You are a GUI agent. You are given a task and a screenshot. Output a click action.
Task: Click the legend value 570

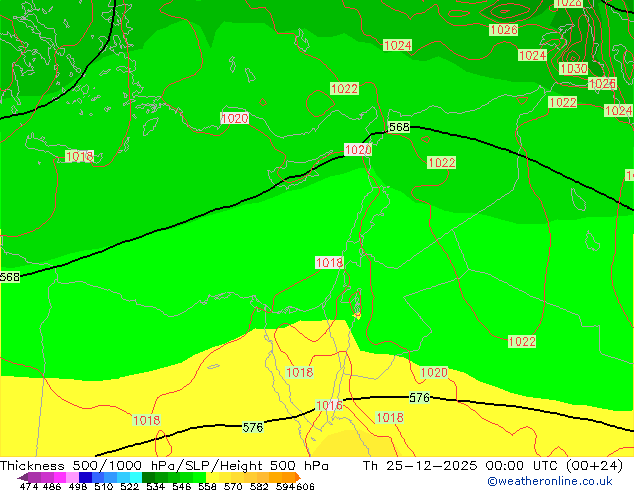[233, 486]
